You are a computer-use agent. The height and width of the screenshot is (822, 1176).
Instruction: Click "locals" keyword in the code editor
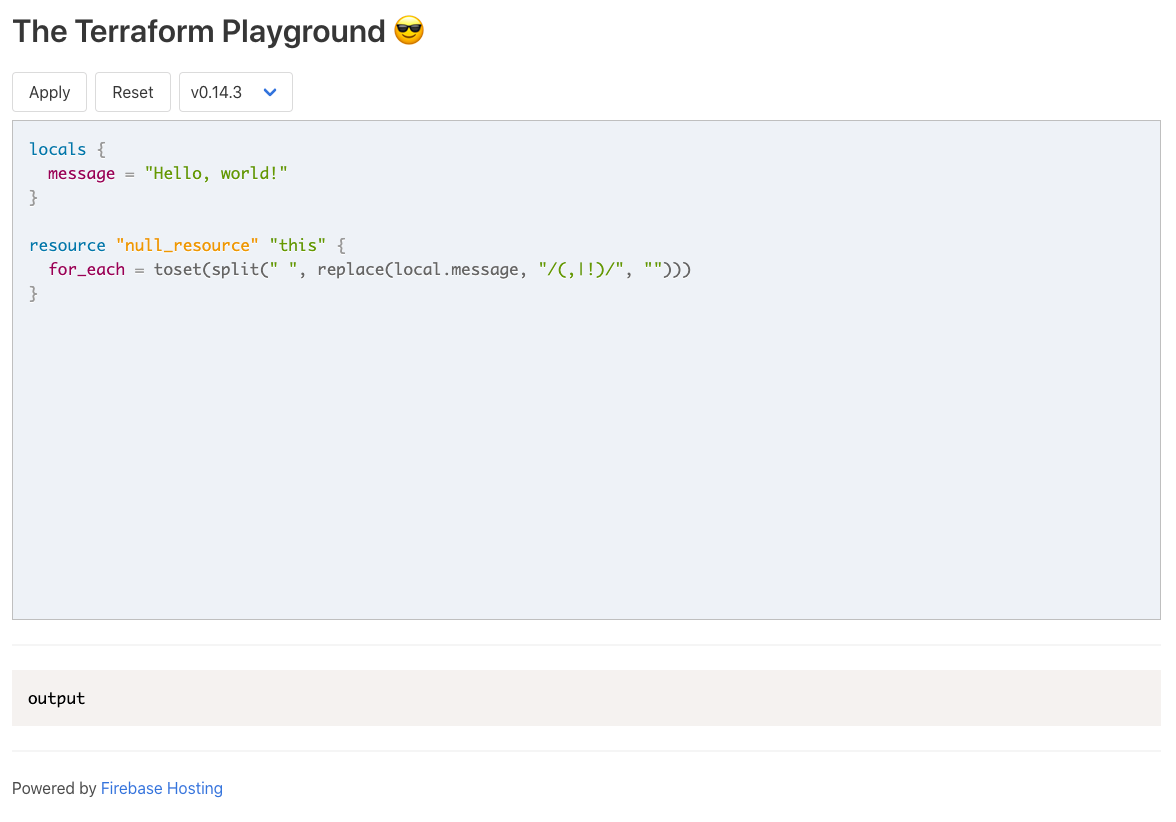(58, 149)
